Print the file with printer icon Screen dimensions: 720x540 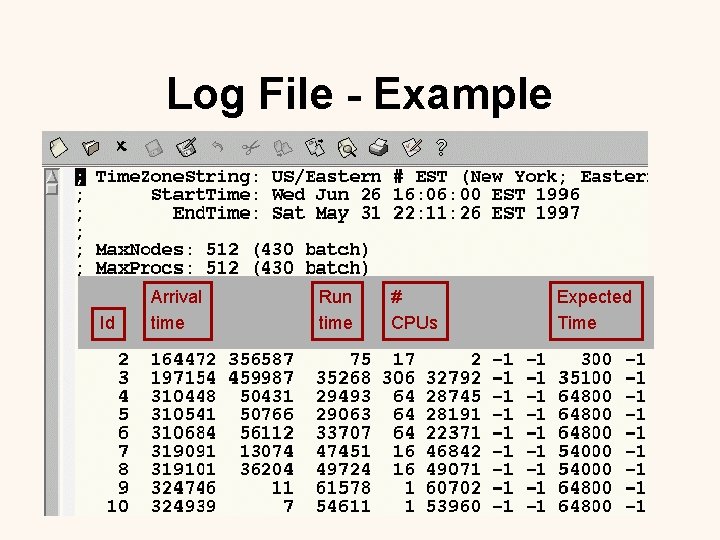pyautogui.click(x=379, y=147)
